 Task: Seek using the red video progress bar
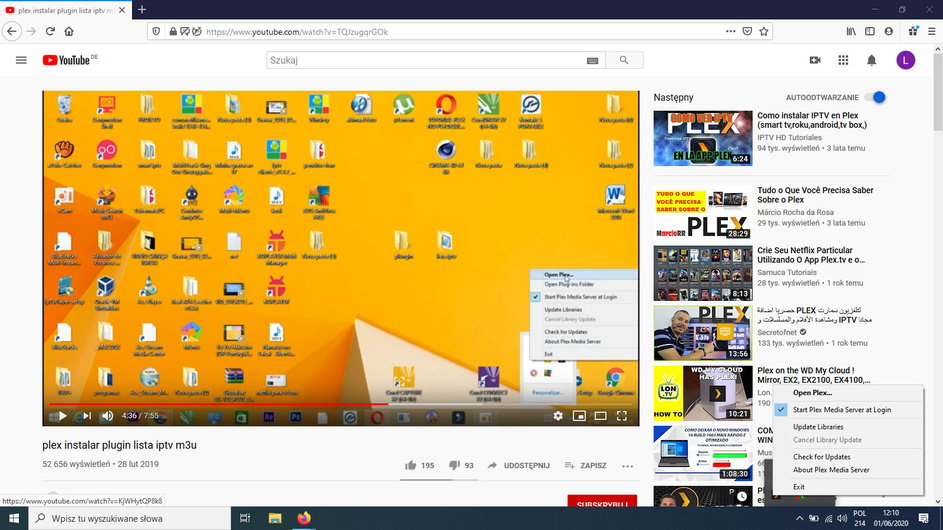(x=341, y=404)
